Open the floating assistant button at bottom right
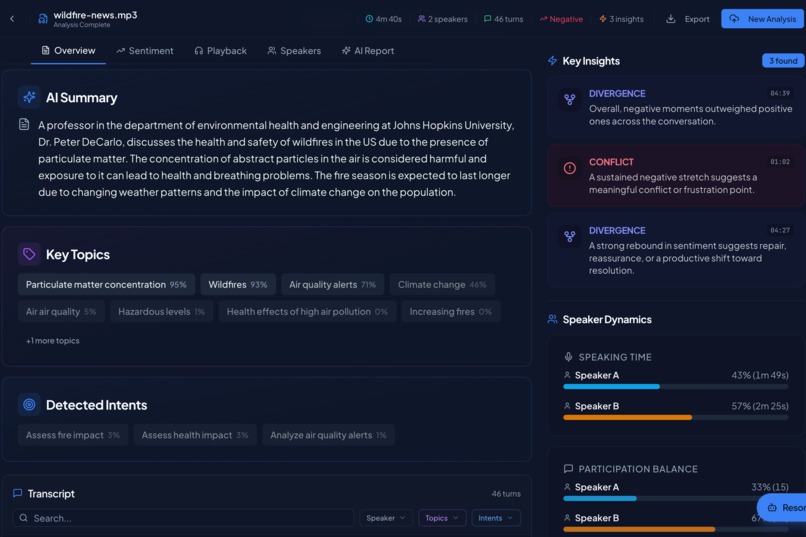 tap(782, 508)
